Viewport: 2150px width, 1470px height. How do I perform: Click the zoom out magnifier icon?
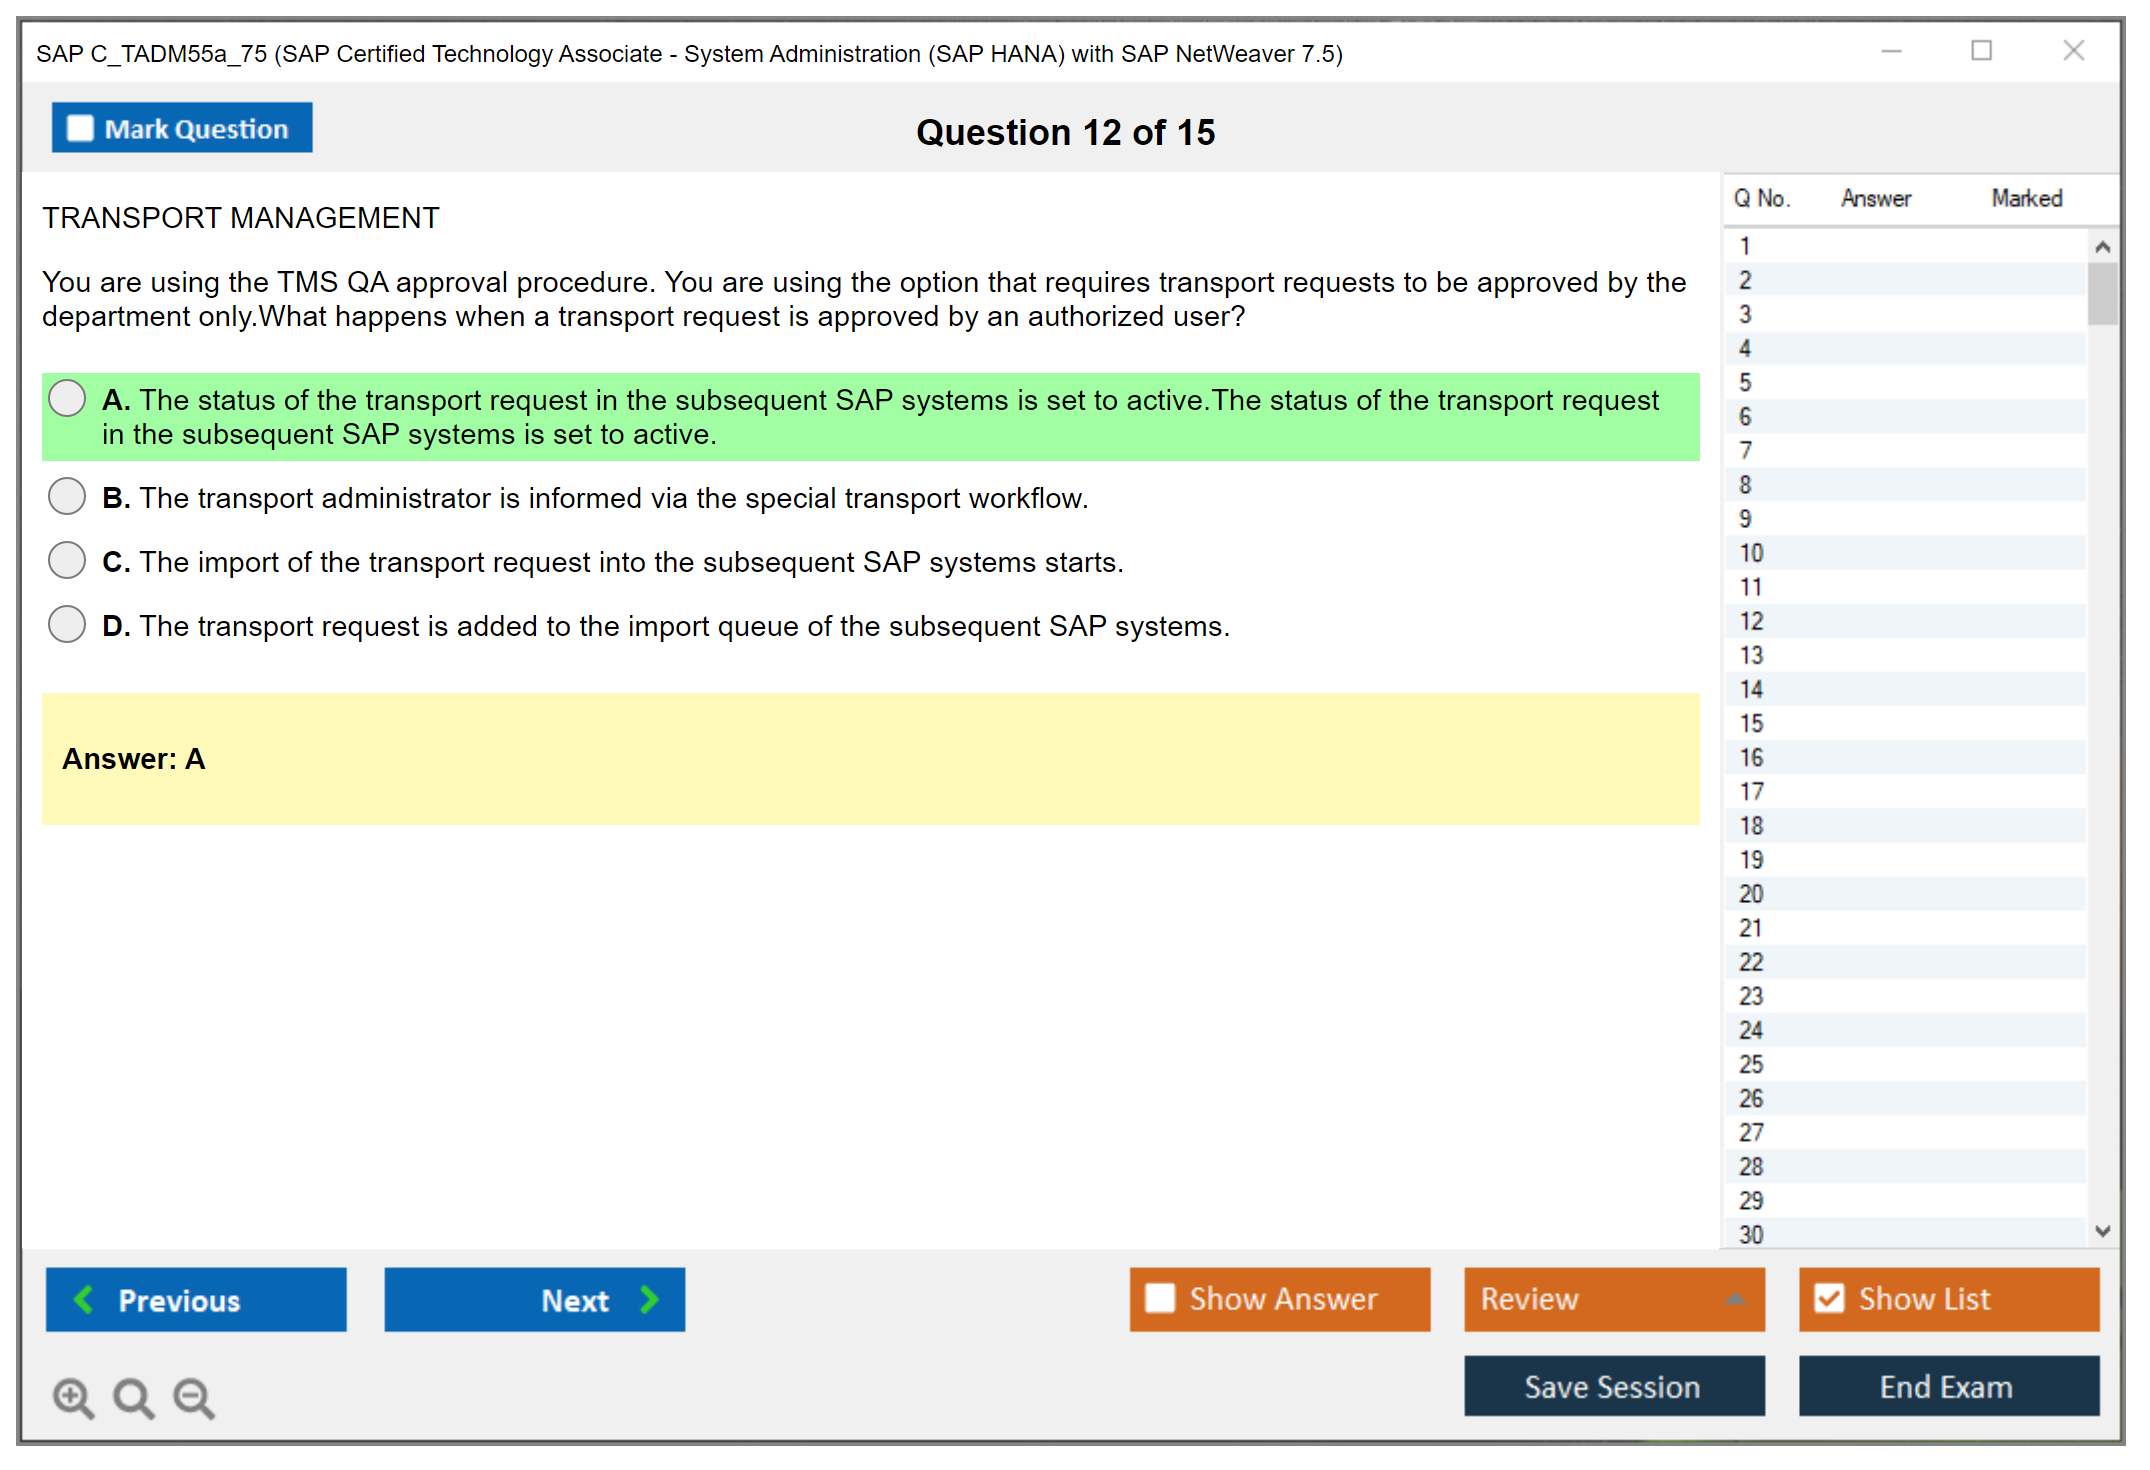click(194, 1397)
